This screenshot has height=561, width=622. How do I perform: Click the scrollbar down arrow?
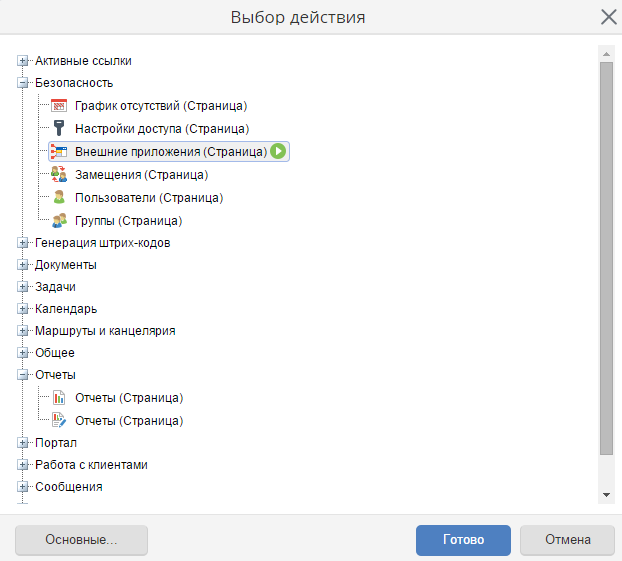point(606,495)
